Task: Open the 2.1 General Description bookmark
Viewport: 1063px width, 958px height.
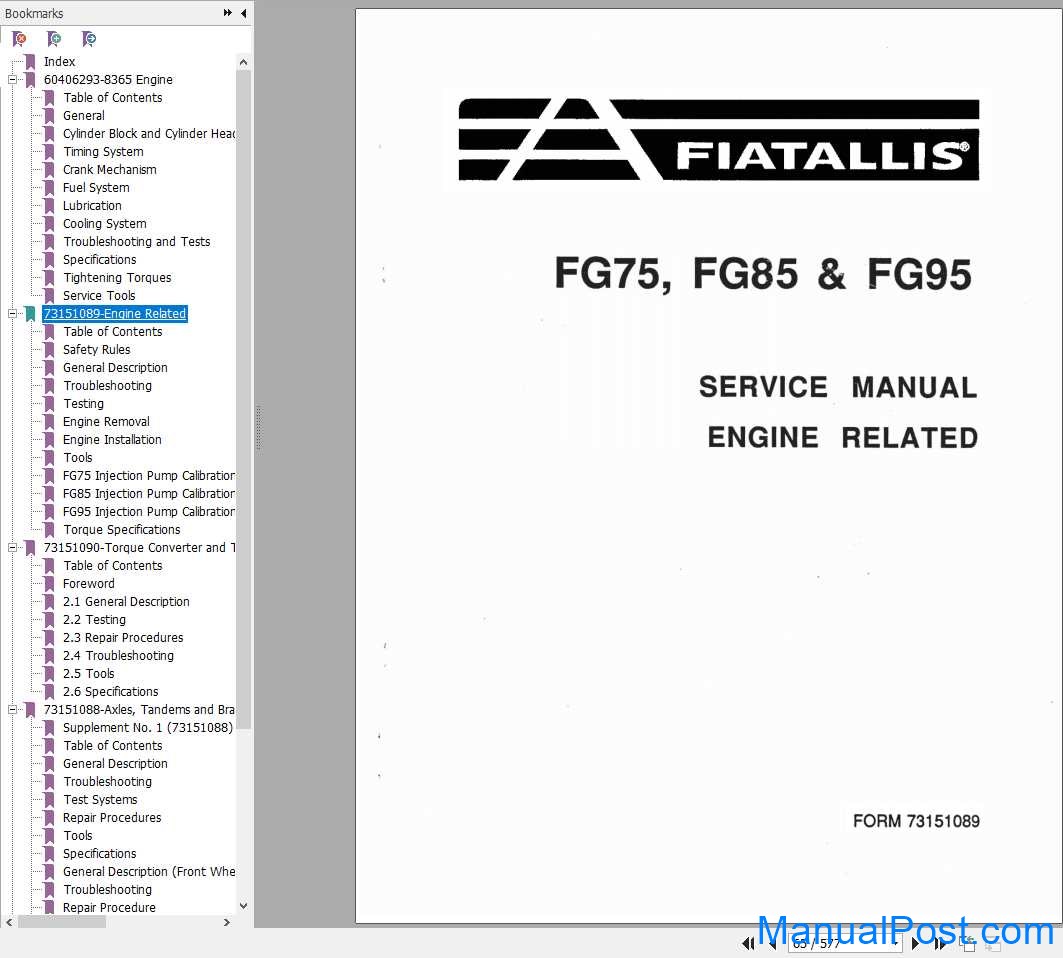Action: pos(127,601)
